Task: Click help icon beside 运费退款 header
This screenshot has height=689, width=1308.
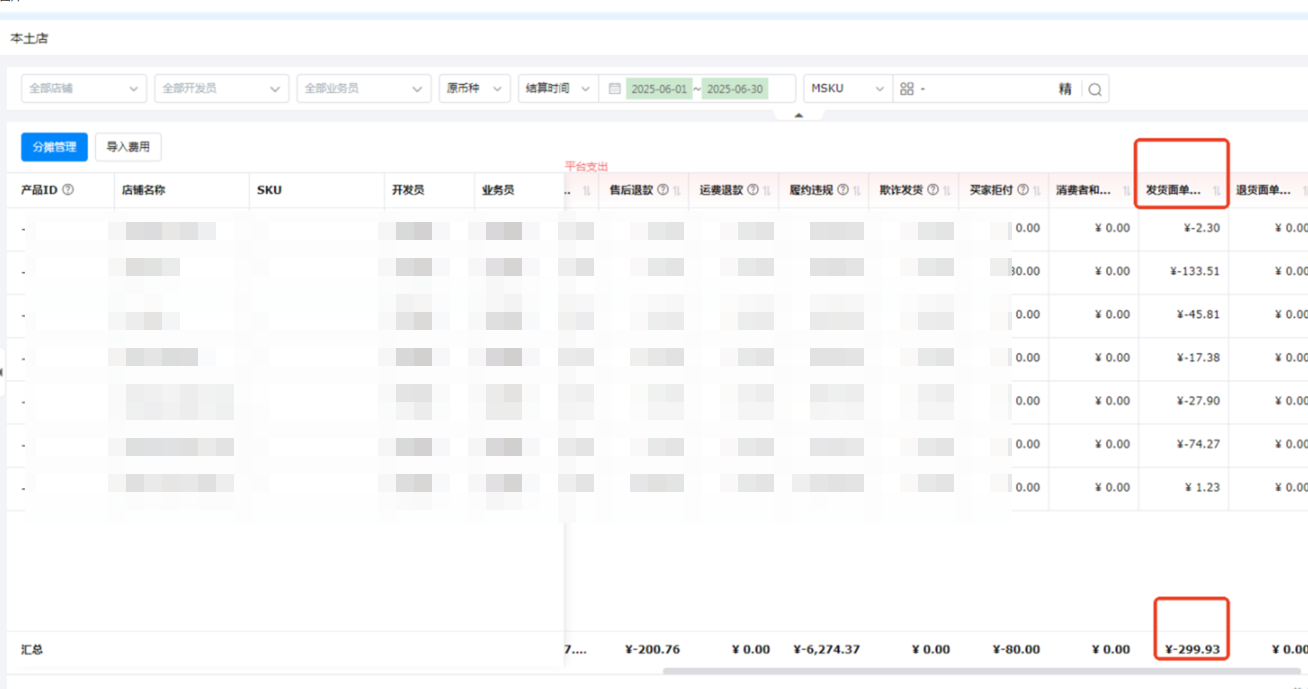Action: tap(753, 190)
